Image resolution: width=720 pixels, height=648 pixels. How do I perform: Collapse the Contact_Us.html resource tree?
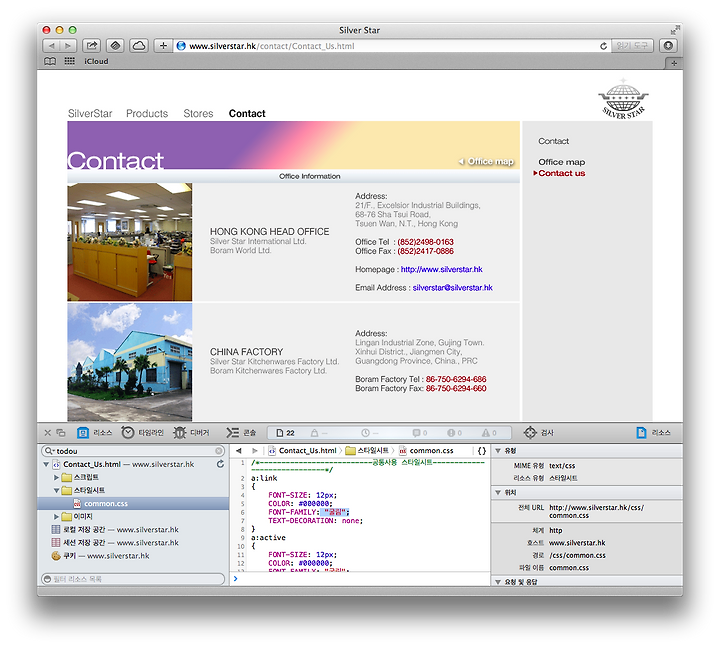46,464
